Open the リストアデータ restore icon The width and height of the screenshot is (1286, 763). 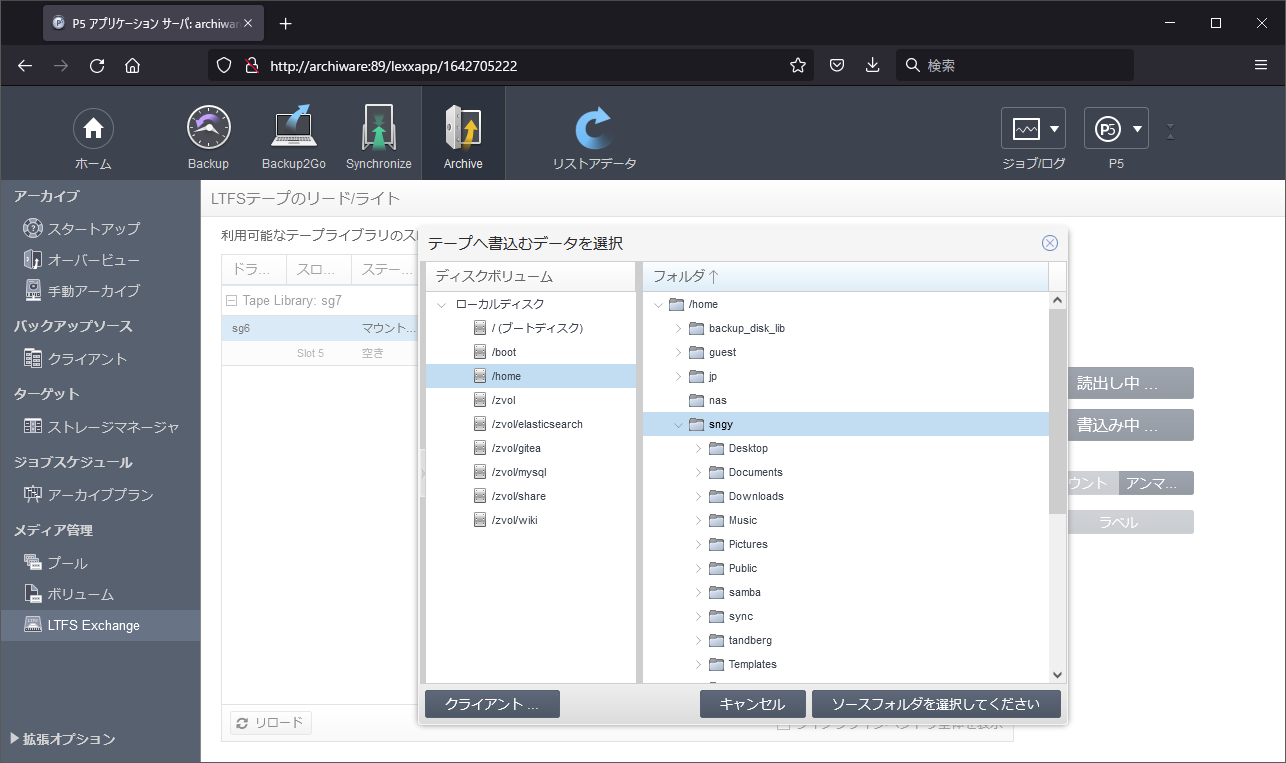click(594, 128)
